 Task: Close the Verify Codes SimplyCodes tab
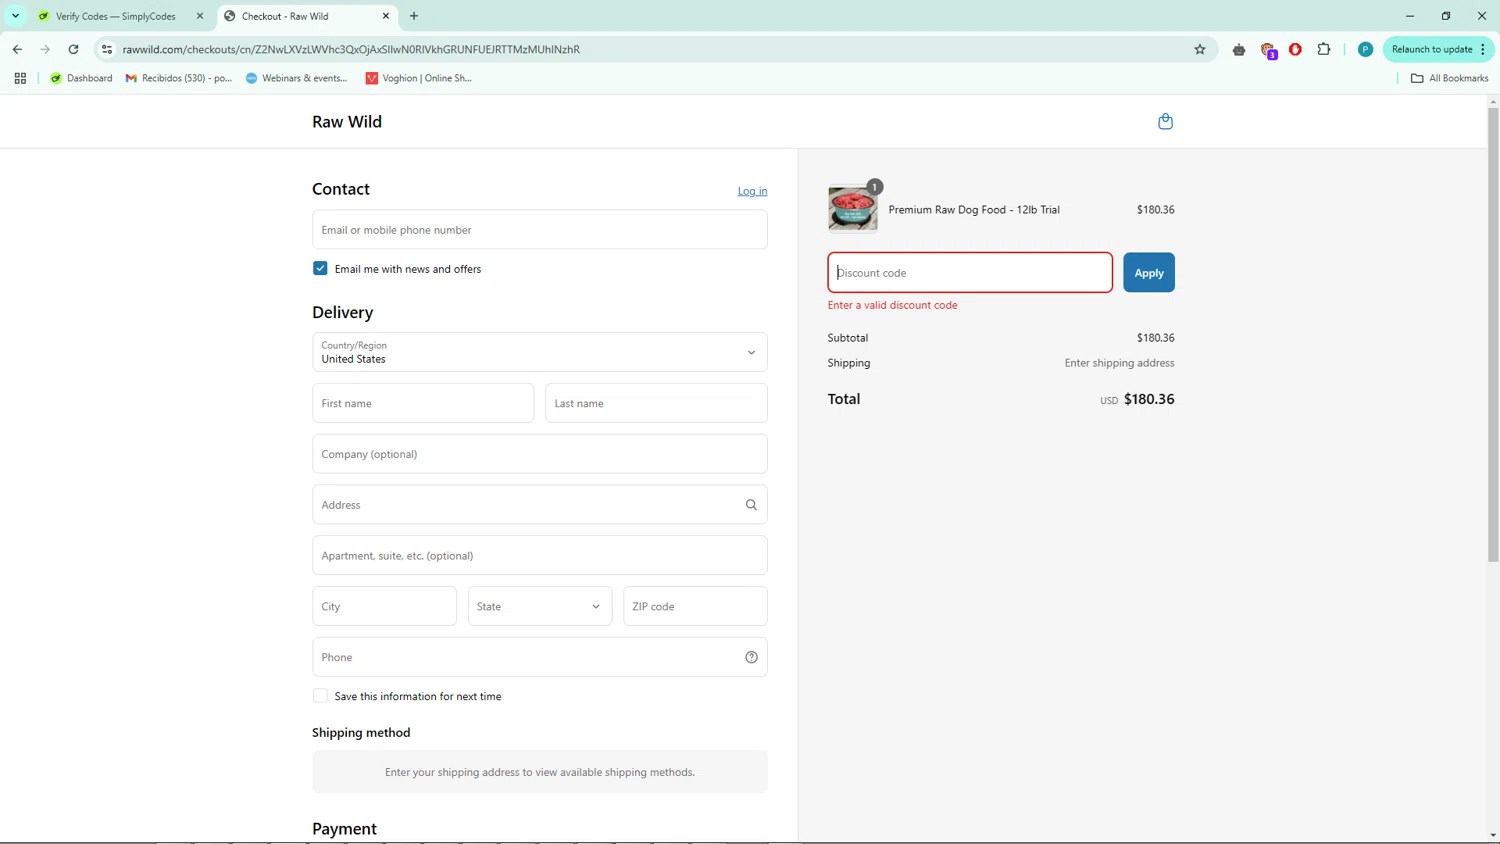point(200,16)
